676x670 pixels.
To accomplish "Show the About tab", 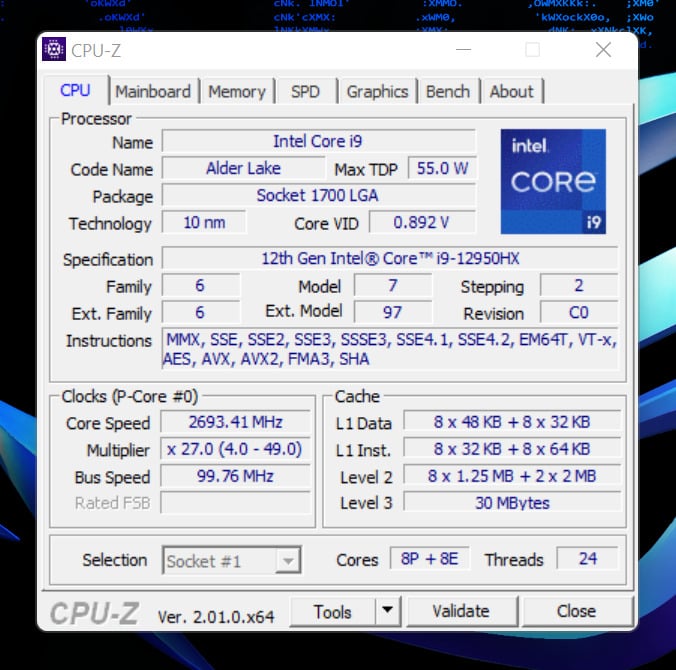I will tap(511, 91).
